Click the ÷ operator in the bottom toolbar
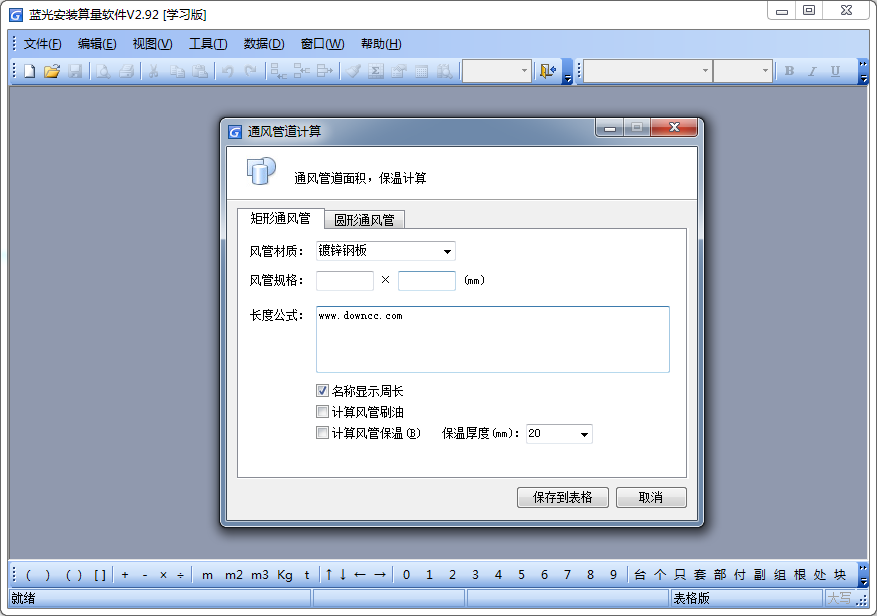 point(179,574)
